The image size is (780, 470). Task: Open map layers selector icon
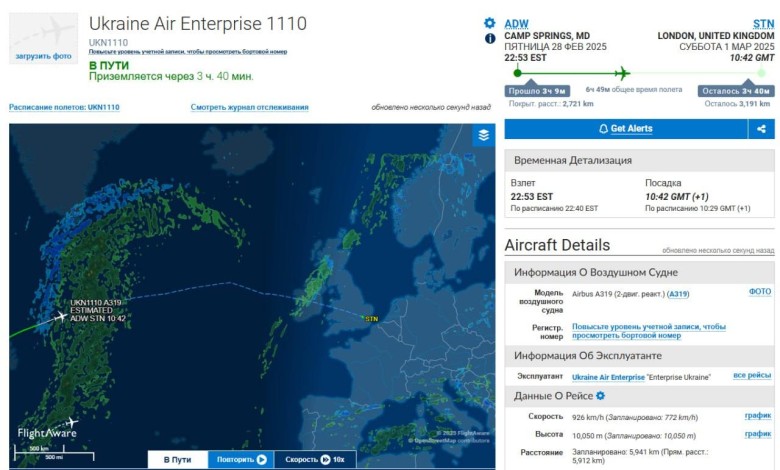click(x=484, y=135)
